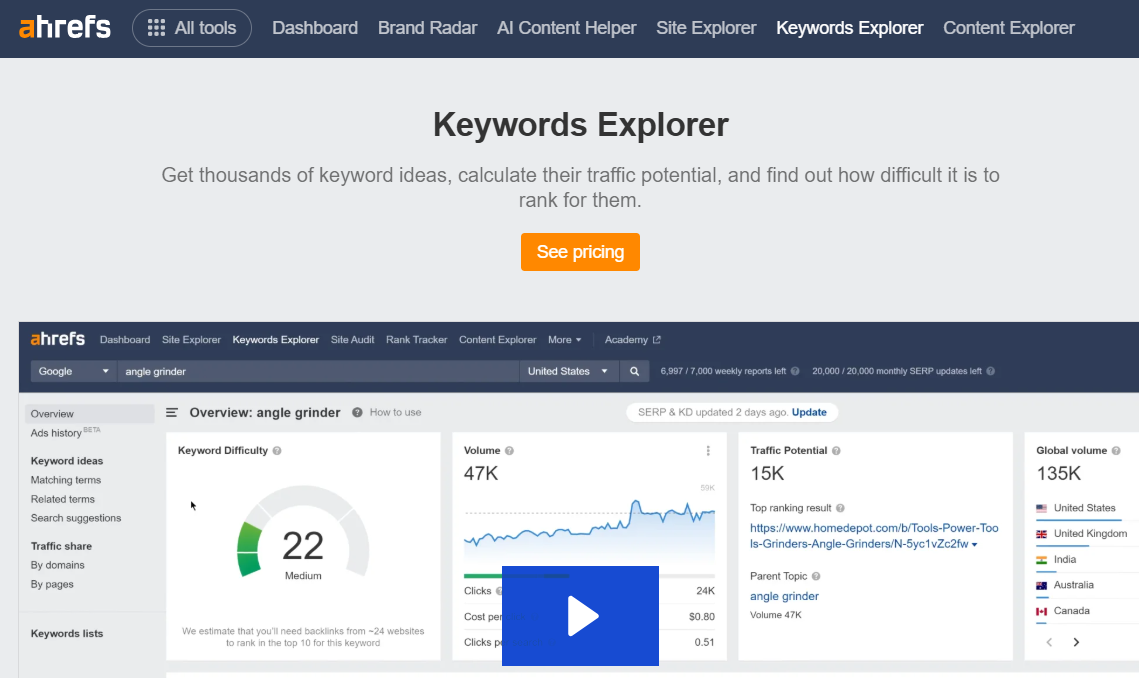Click the United Kingdom flag row
Viewport: 1139px width, 678px height.
(x=1082, y=533)
